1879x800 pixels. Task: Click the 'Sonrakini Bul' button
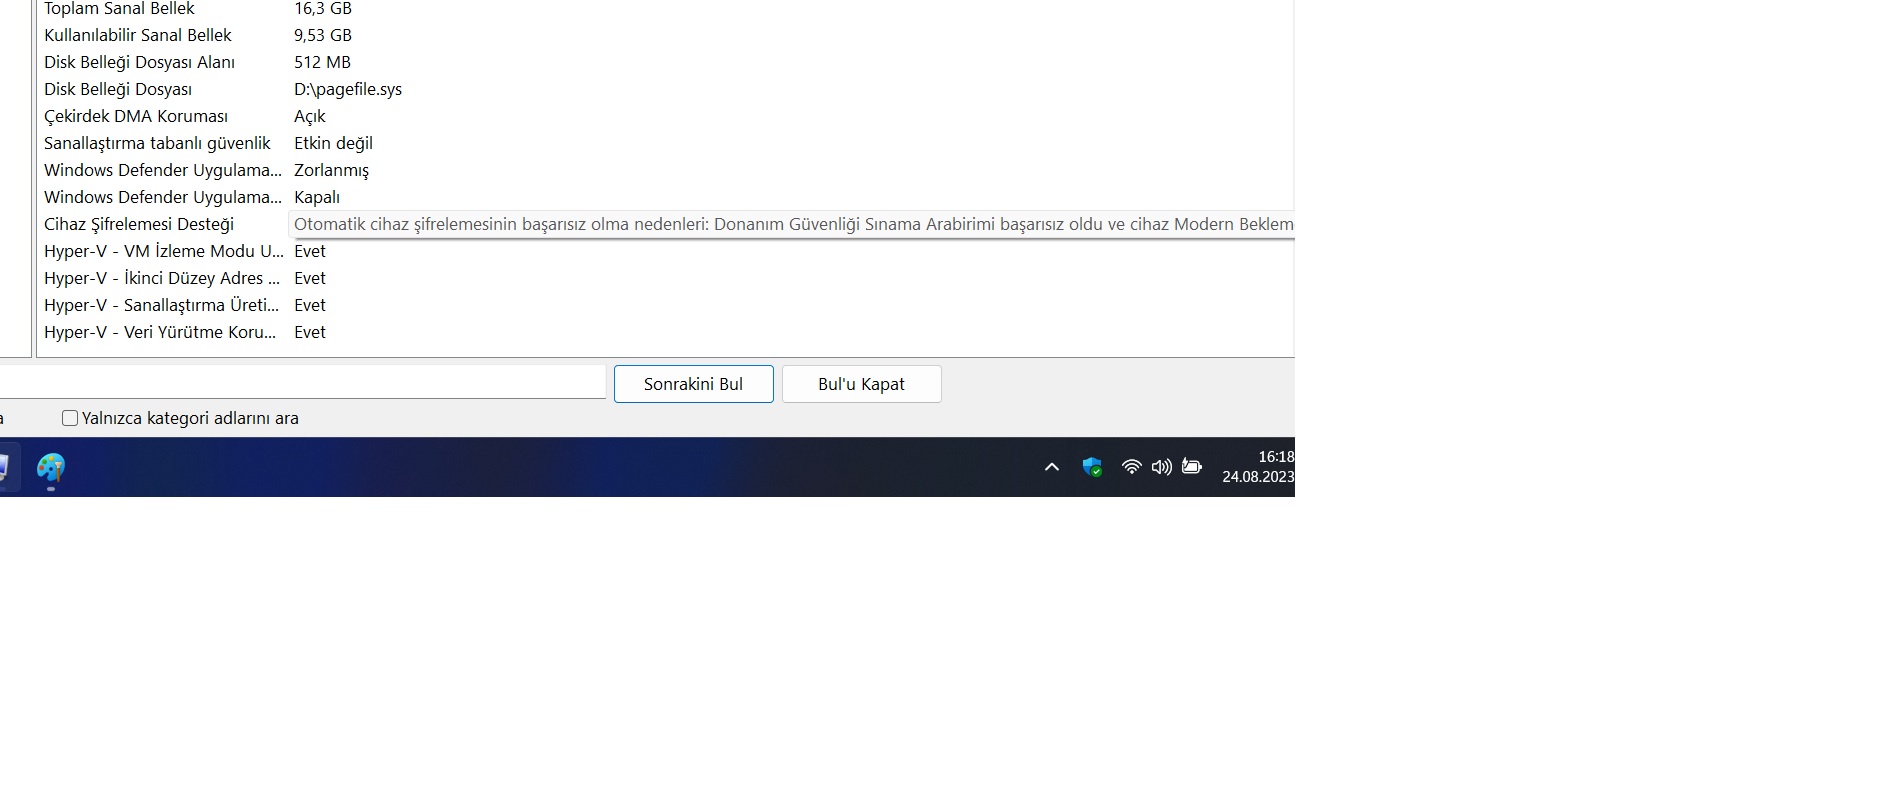point(694,384)
